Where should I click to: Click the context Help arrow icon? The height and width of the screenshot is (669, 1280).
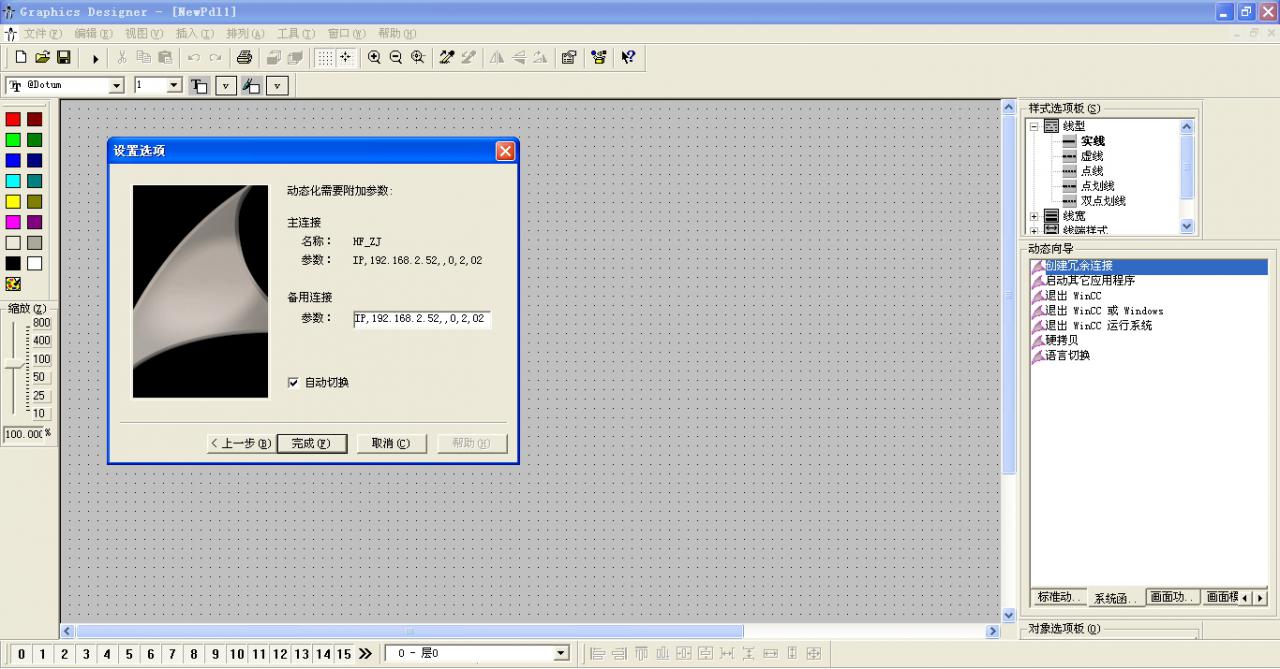pos(628,58)
